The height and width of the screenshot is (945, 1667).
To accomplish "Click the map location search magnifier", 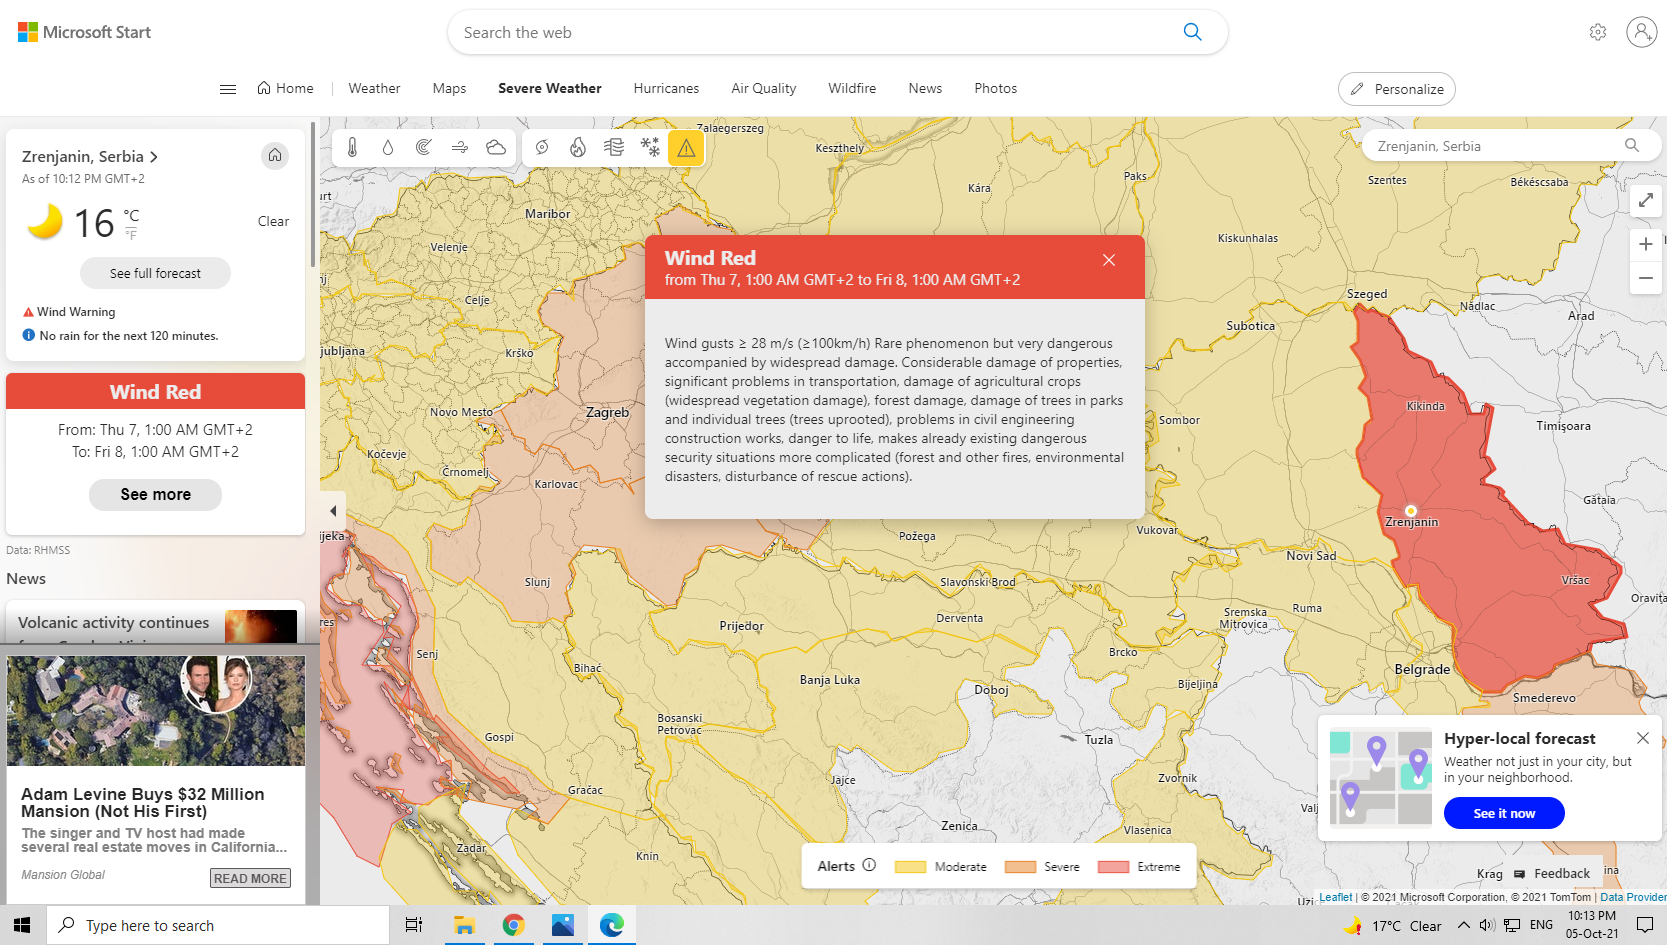I will (1632, 146).
